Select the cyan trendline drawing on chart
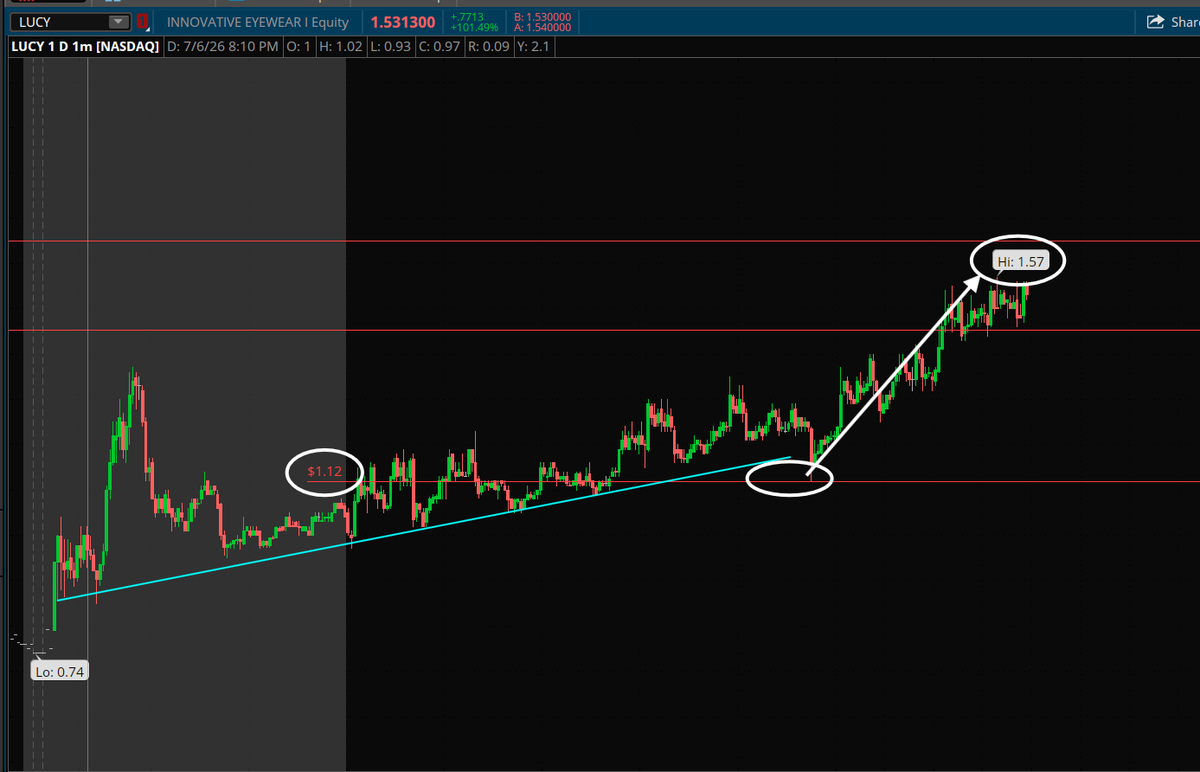 (x=425, y=529)
